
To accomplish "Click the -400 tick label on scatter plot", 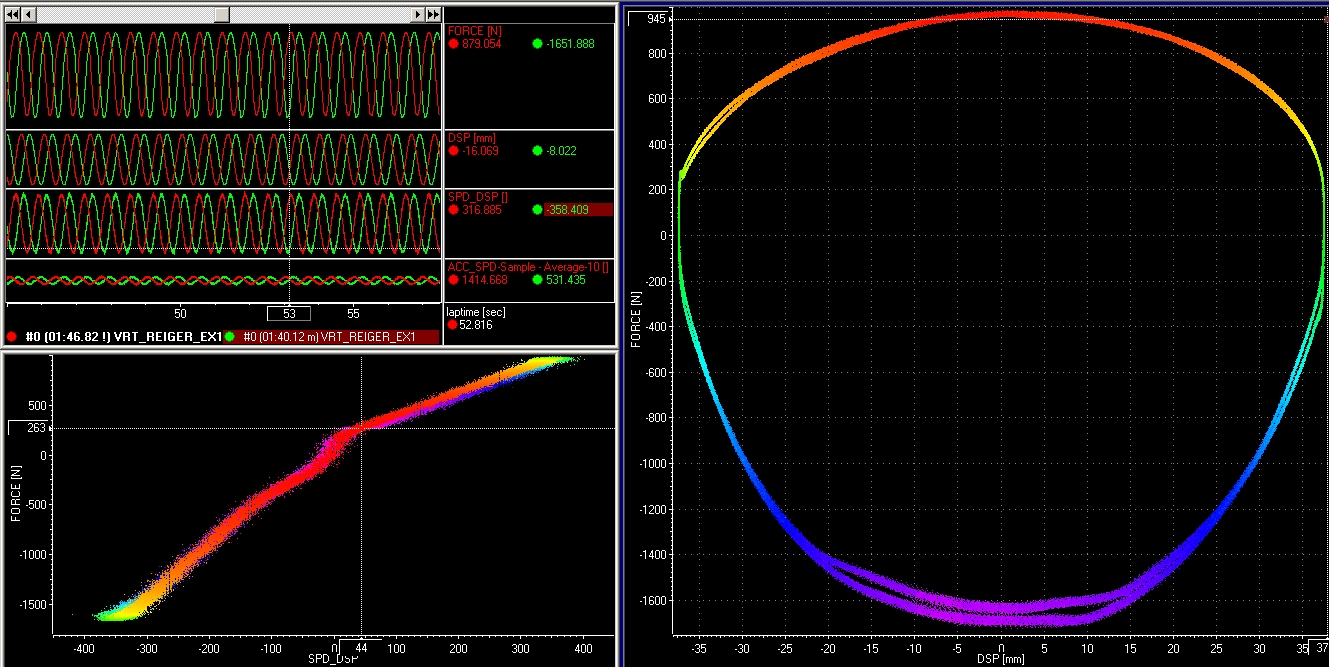I will 84,647.
